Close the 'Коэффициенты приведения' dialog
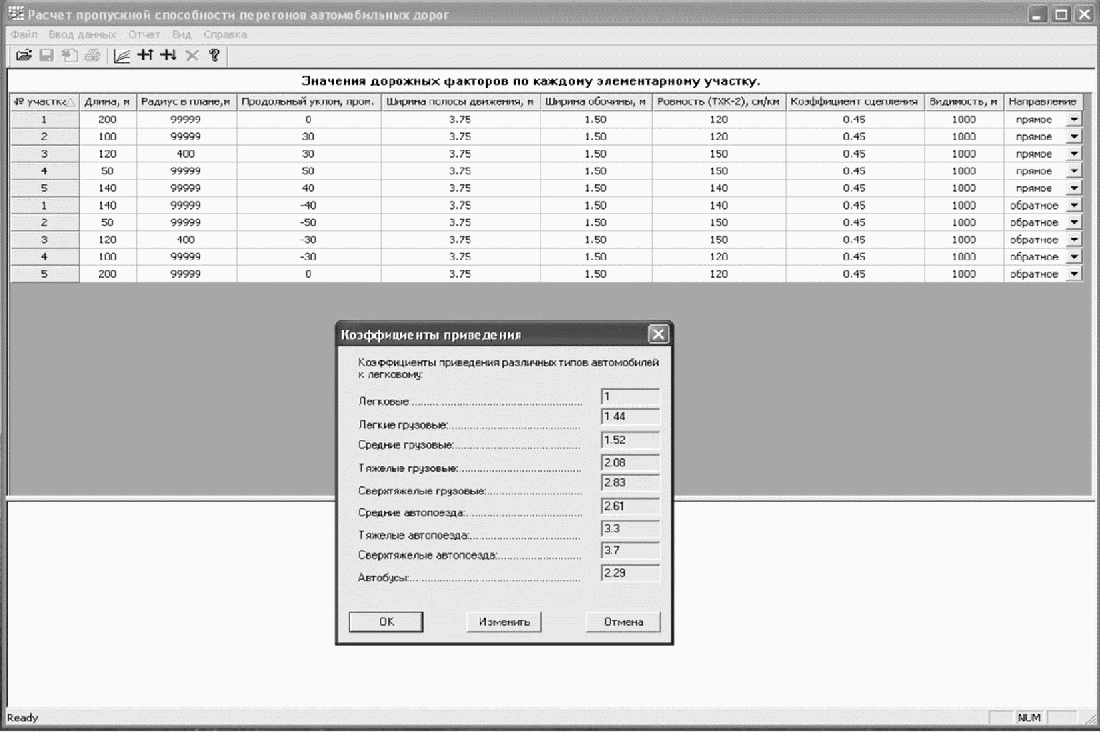Image resolution: width=1100 pixels, height=732 pixels. (657, 334)
